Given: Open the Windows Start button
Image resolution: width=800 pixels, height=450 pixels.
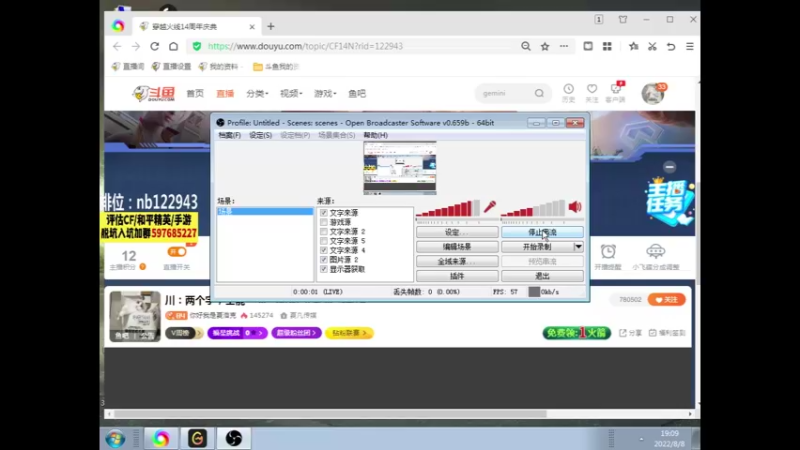Looking at the screenshot, I should [115, 439].
